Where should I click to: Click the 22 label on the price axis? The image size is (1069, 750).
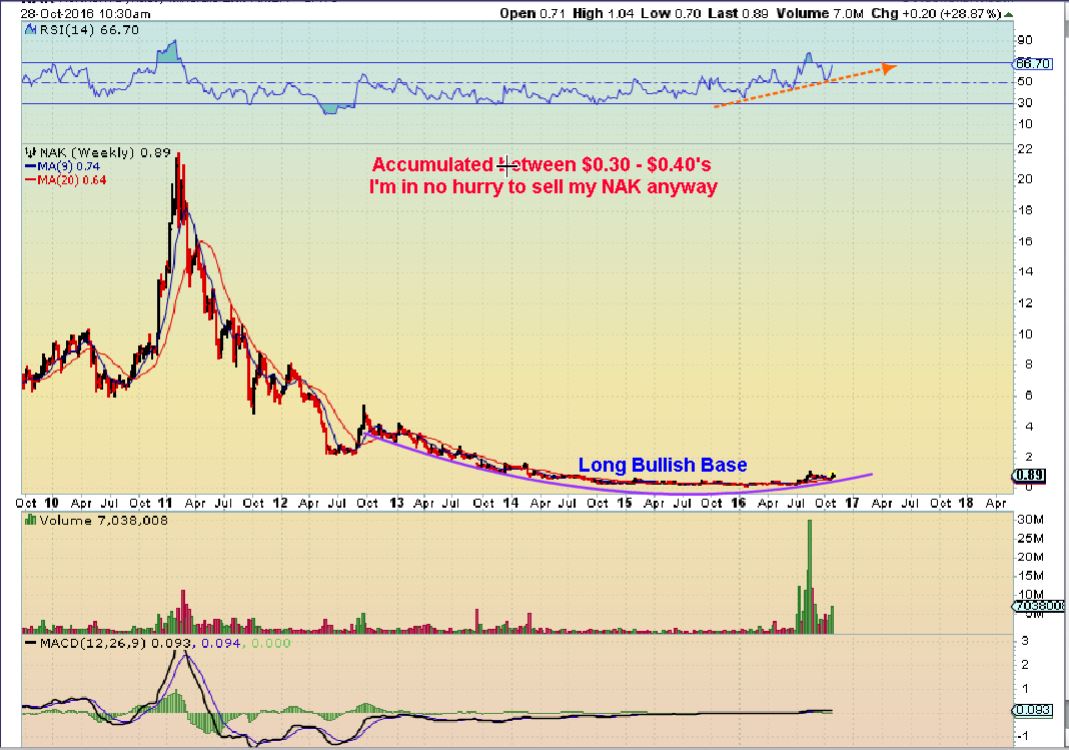pyautogui.click(x=1025, y=149)
